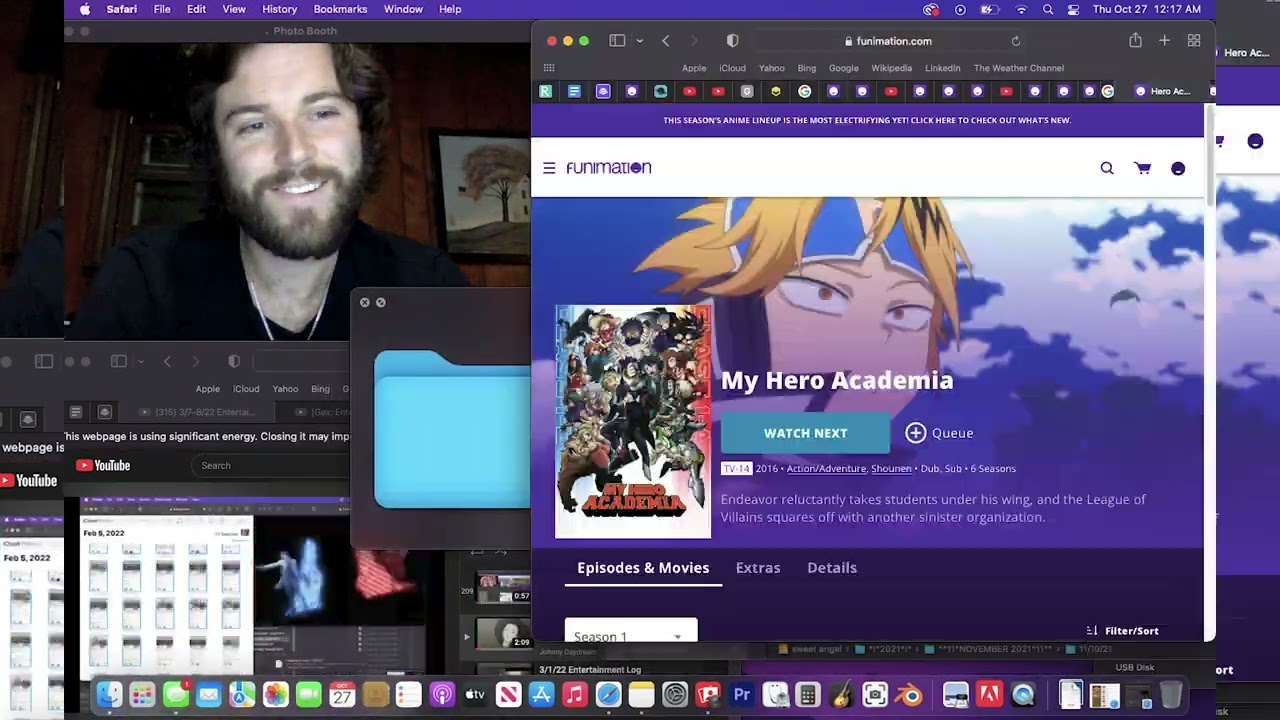Open the Season 1 dropdown
This screenshot has height=720, width=1280.
pos(631,631)
